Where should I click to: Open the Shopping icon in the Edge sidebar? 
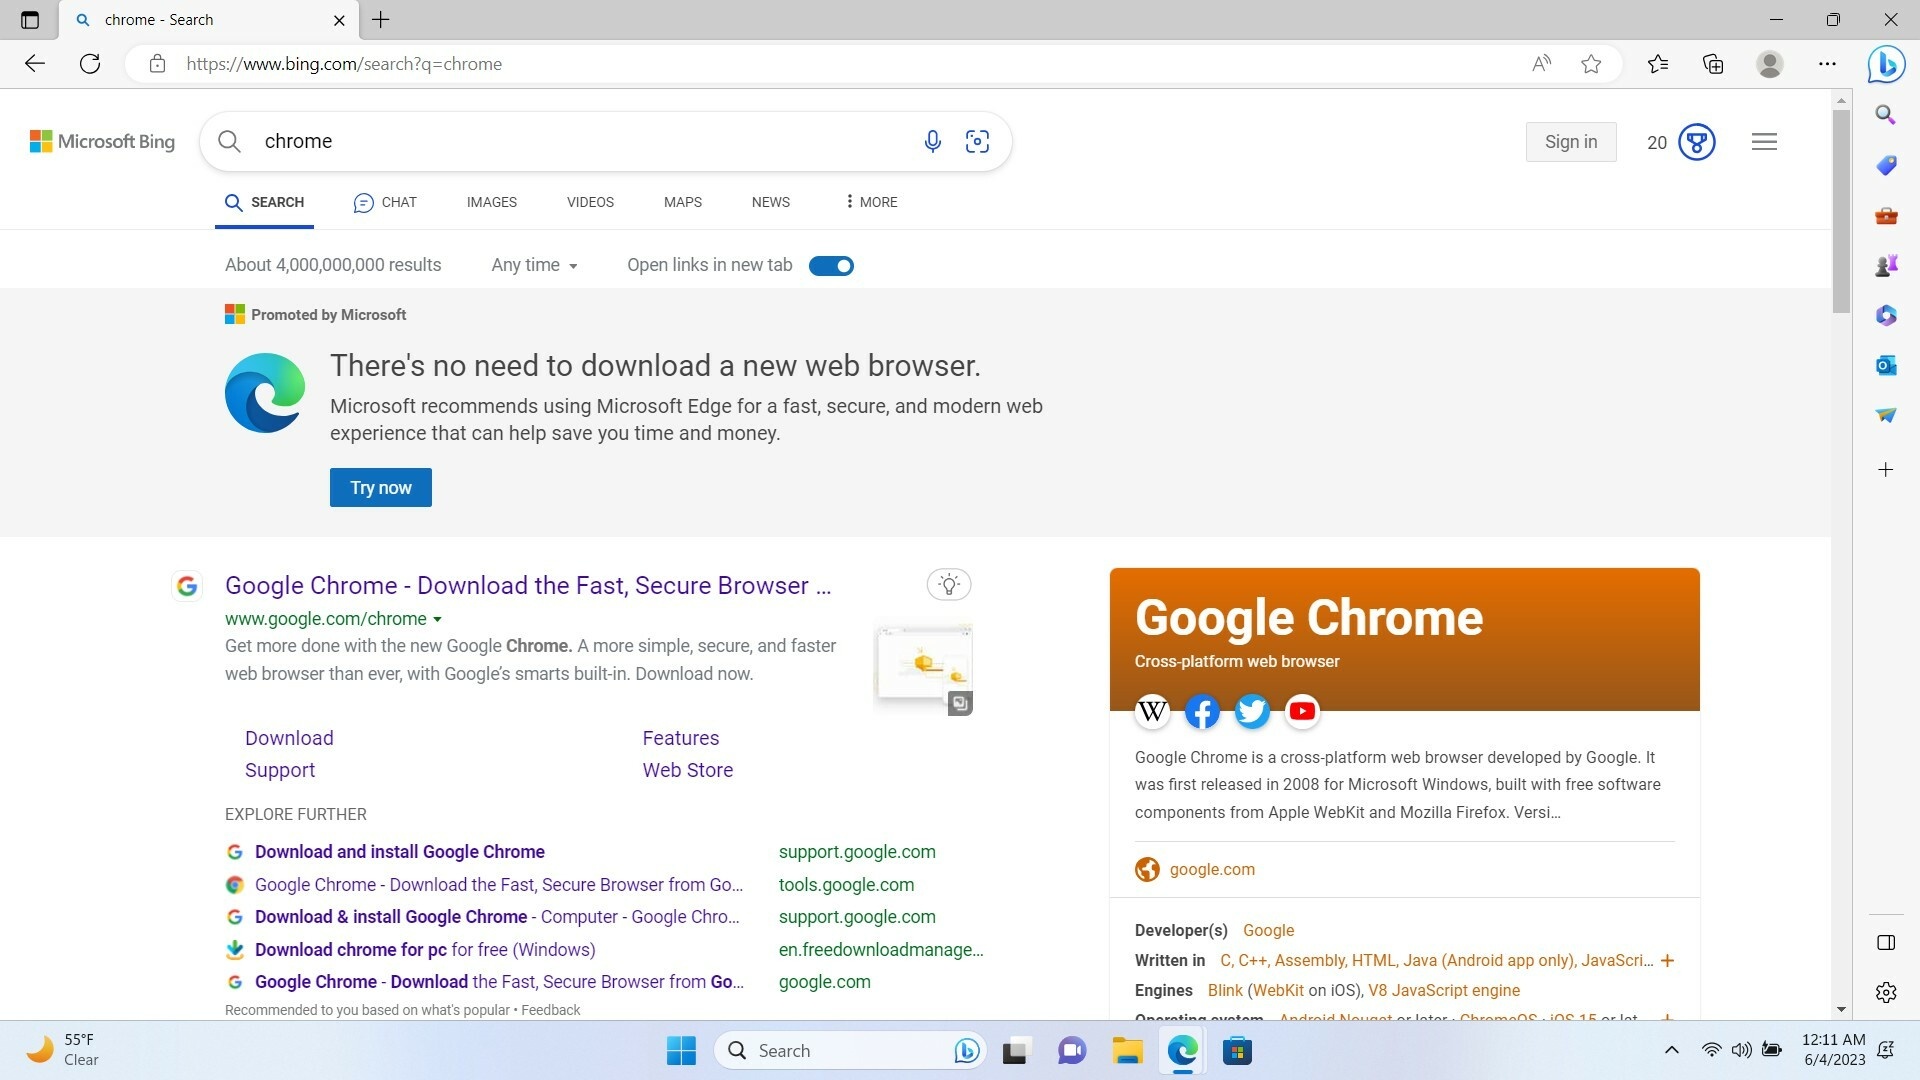click(x=1886, y=165)
